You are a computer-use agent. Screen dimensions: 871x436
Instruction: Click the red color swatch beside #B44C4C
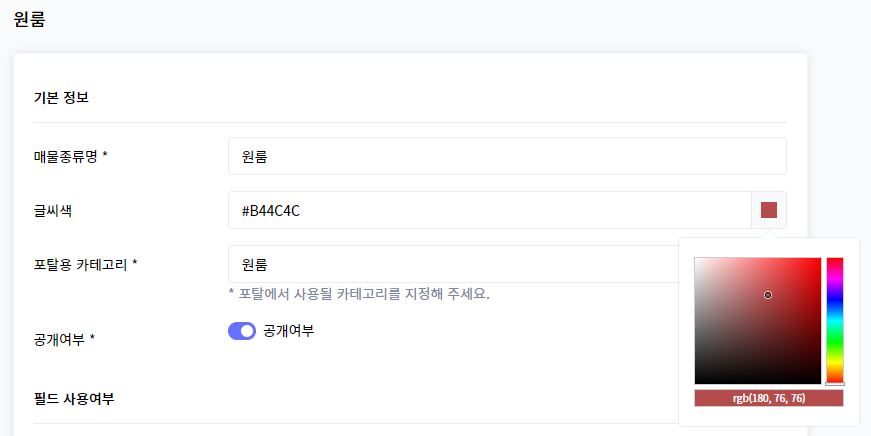(x=769, y=210)
